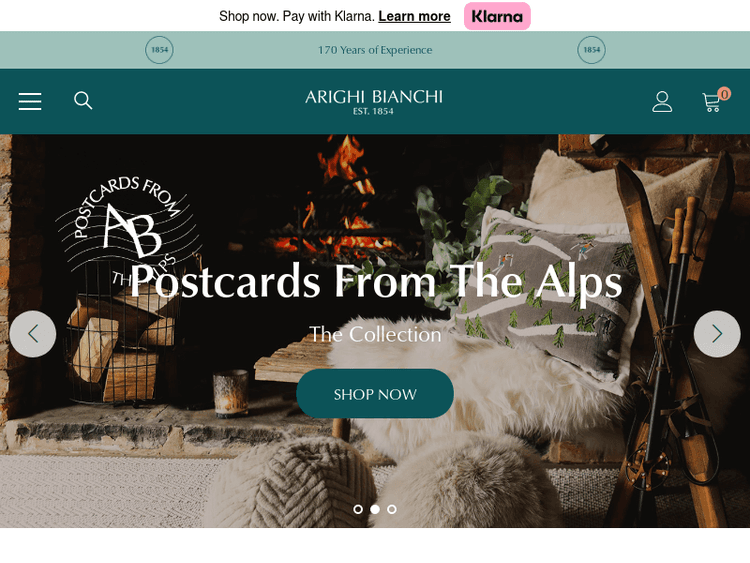
Task: Open the search magnifier icon
Action: coord(83,100)
